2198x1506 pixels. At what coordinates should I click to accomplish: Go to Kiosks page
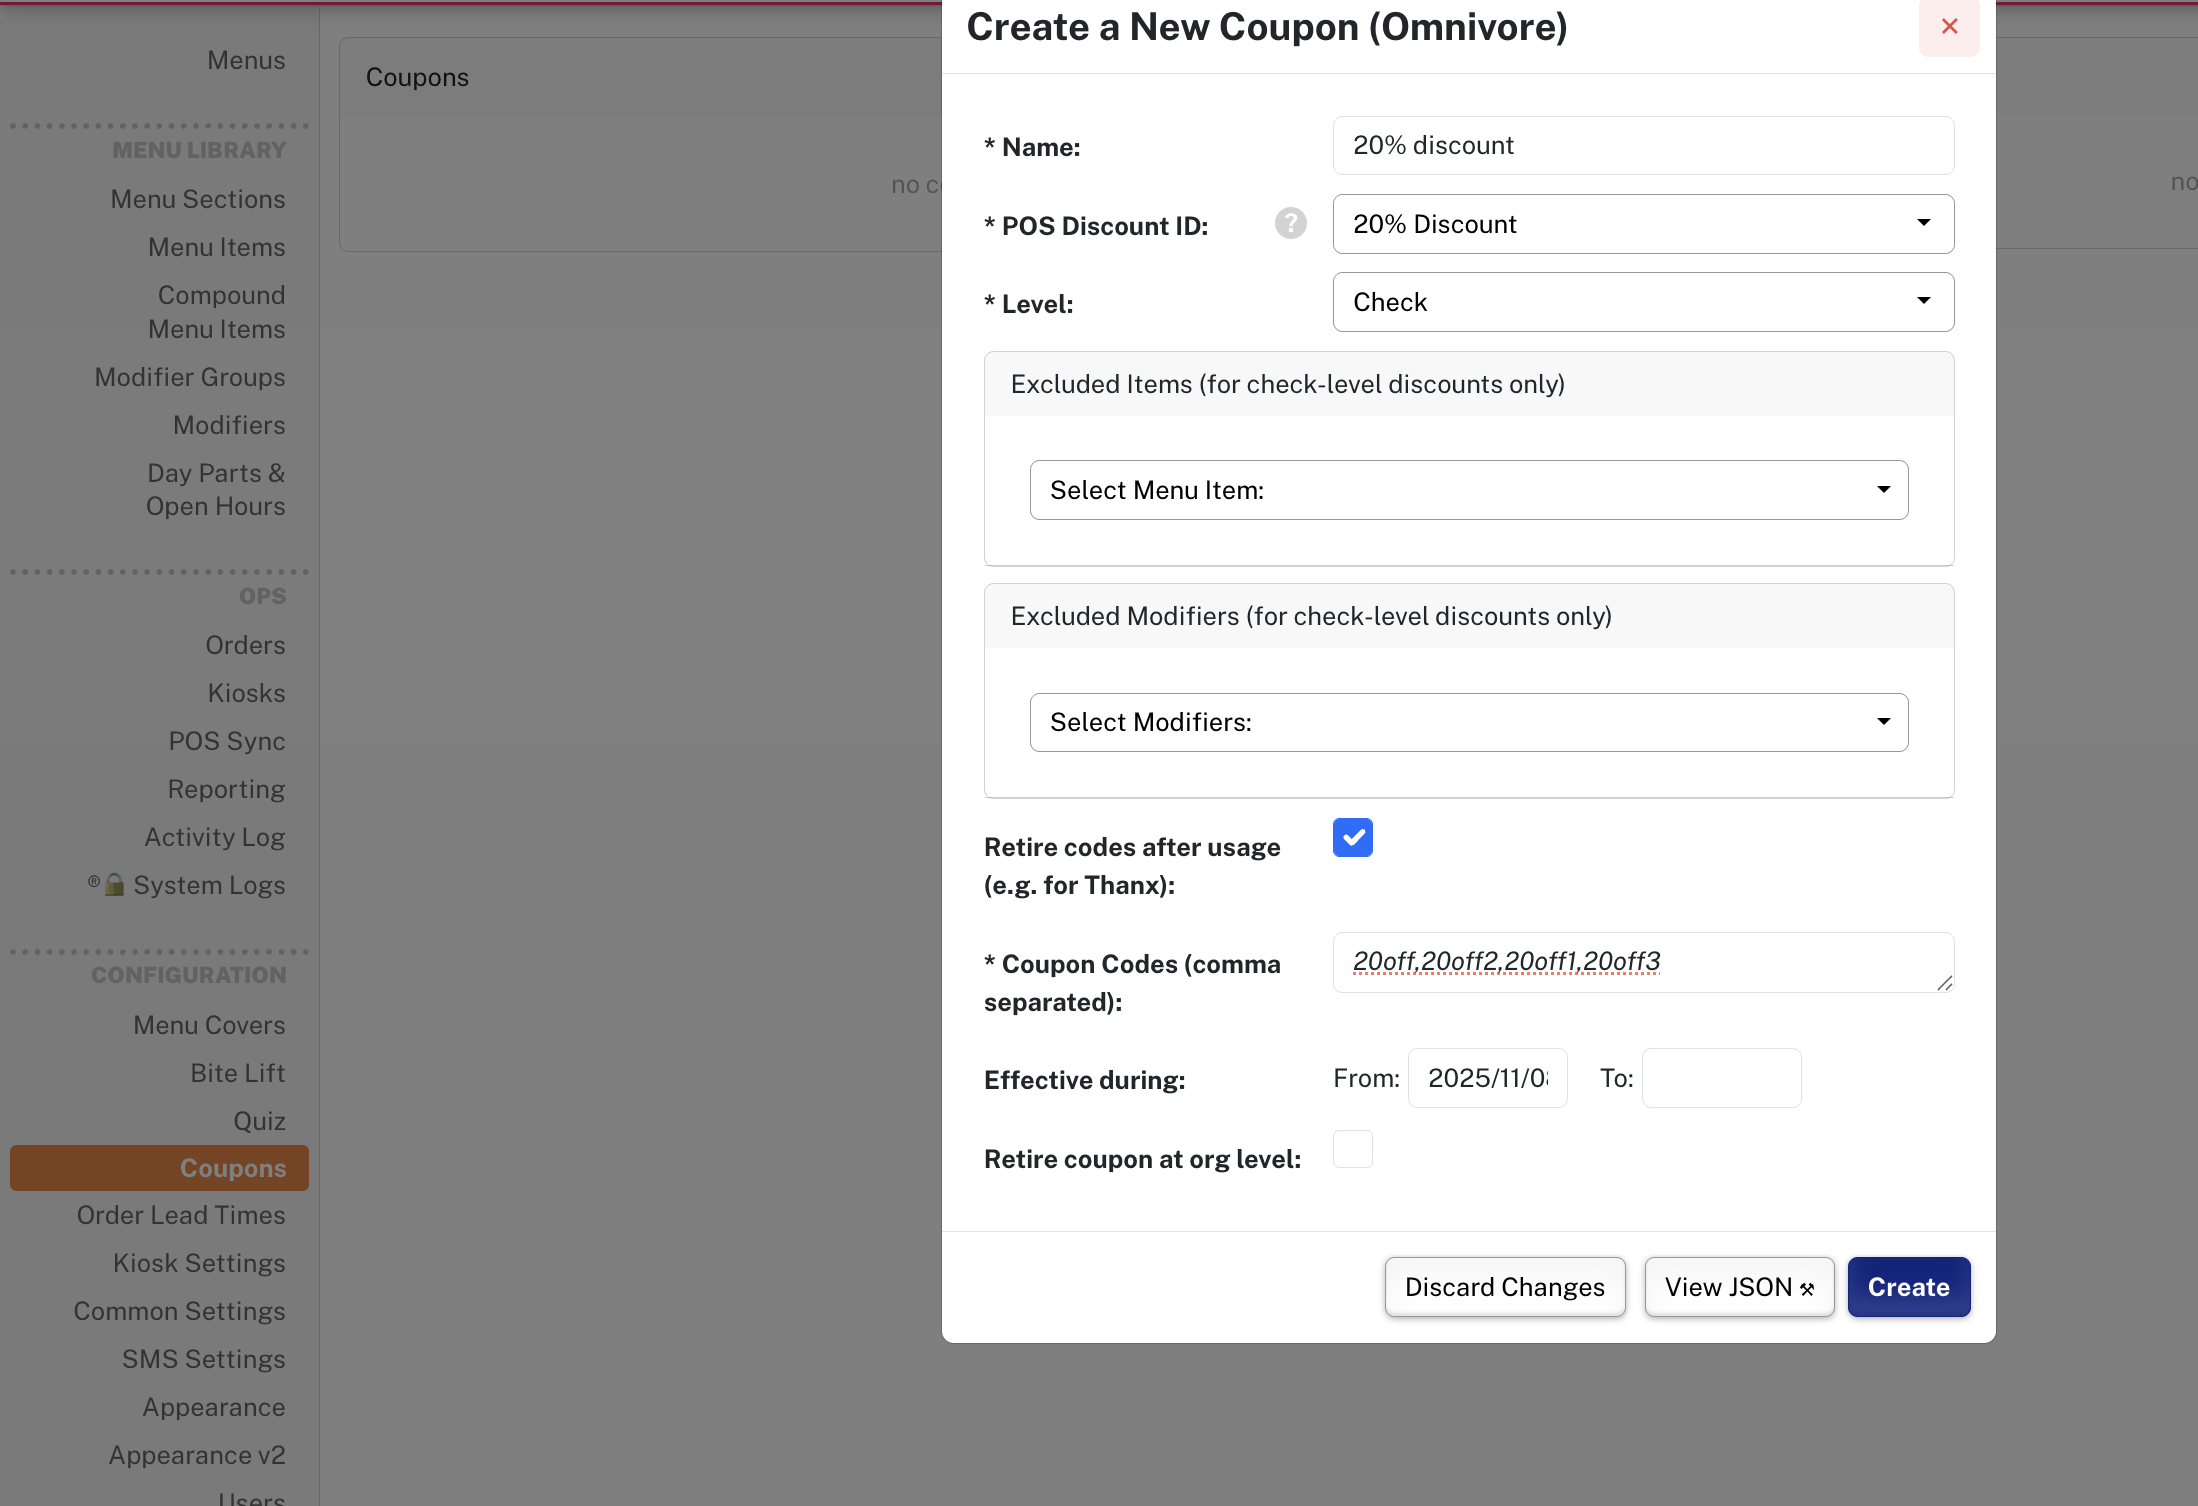coord(246,693)
